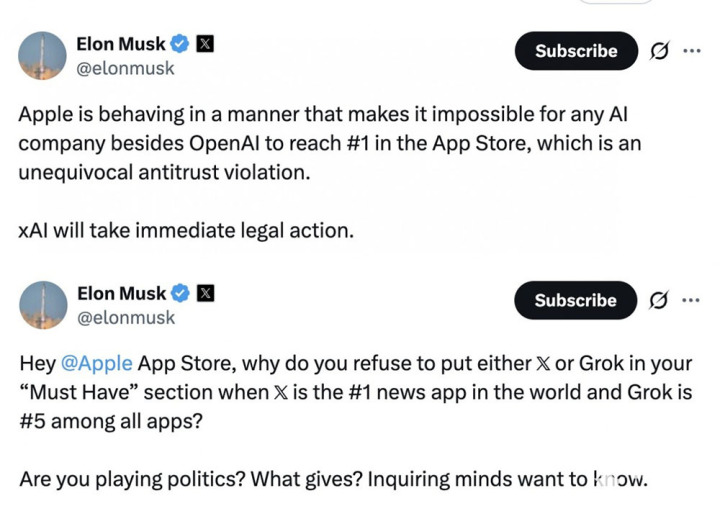View the rocket profile picture on the "Must Have" tweet
The image size is (720, 506).
[42, 305]
